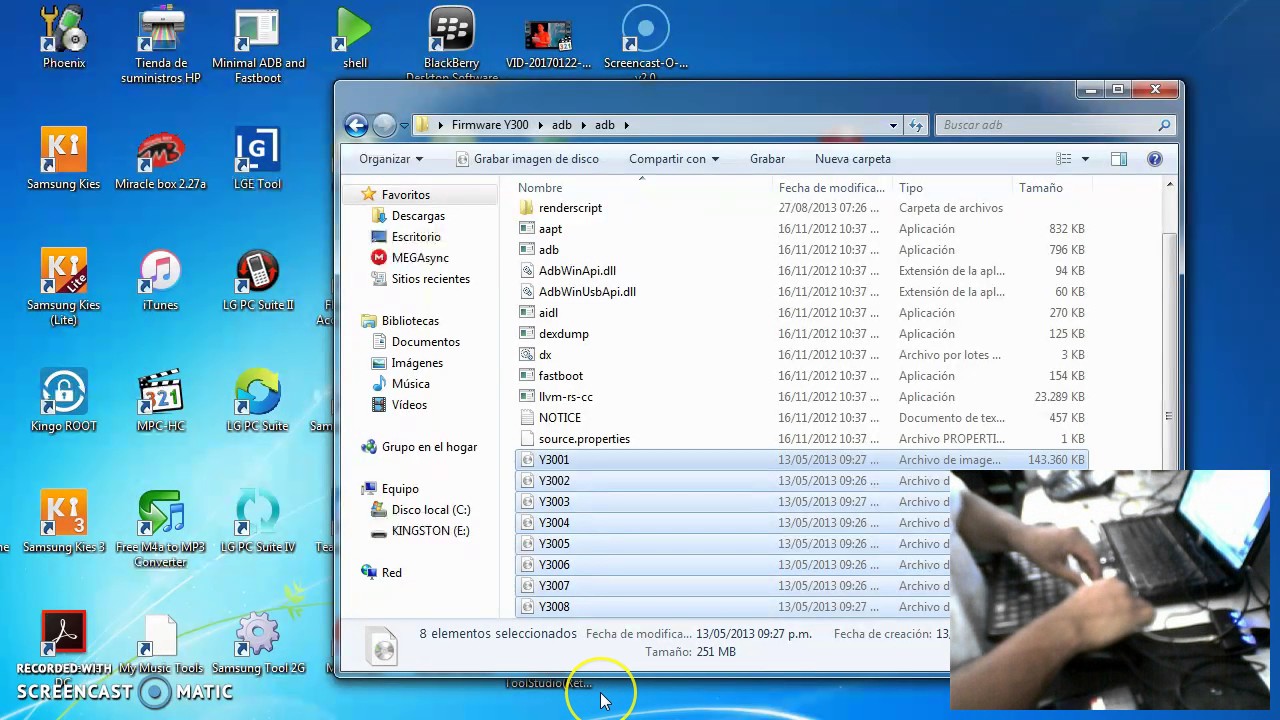Launch Samsung Kies (Lite) shortcut

[64, 288]
